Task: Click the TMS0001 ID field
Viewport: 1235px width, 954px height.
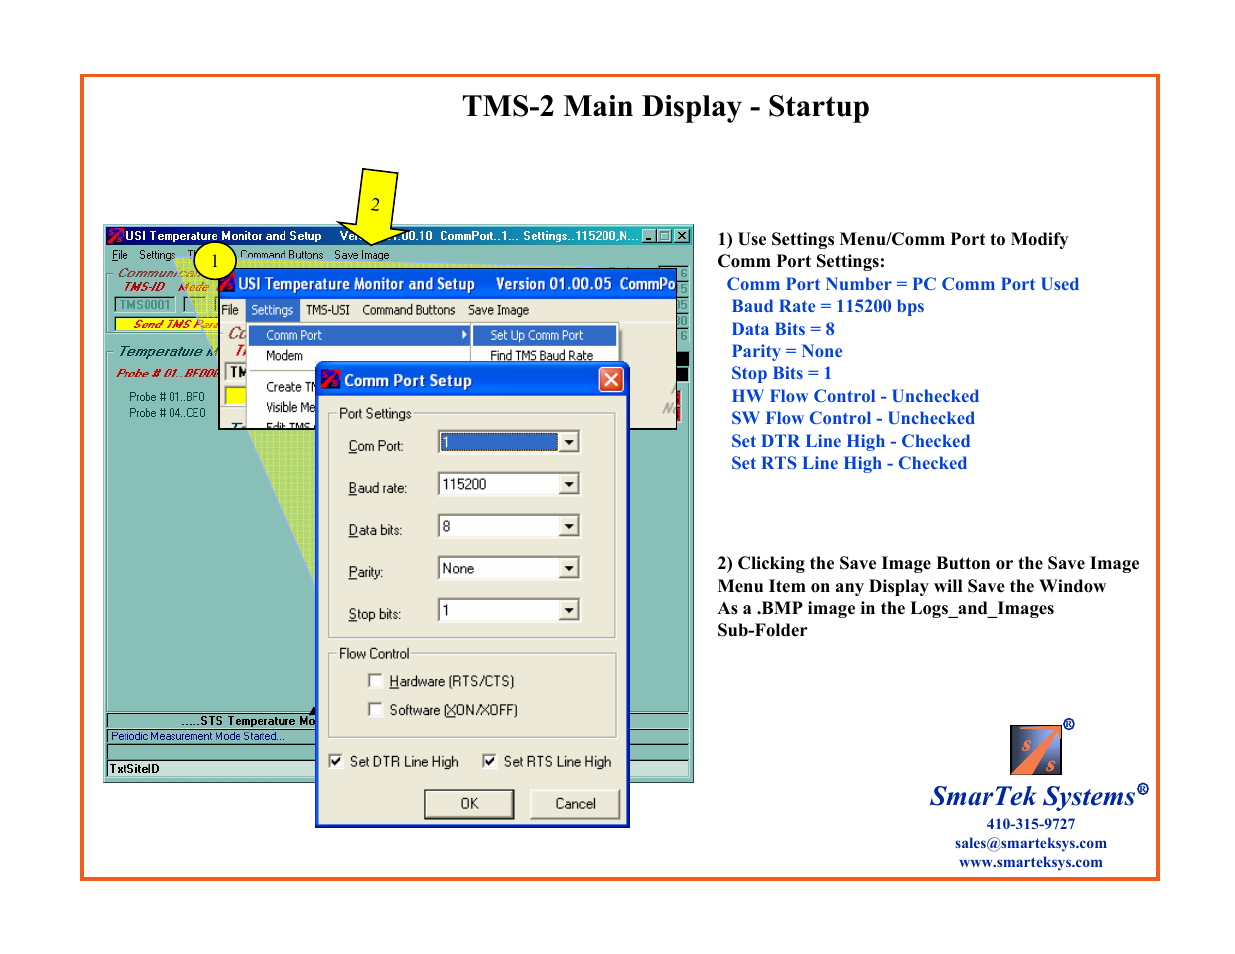Action: pos(146,304)
